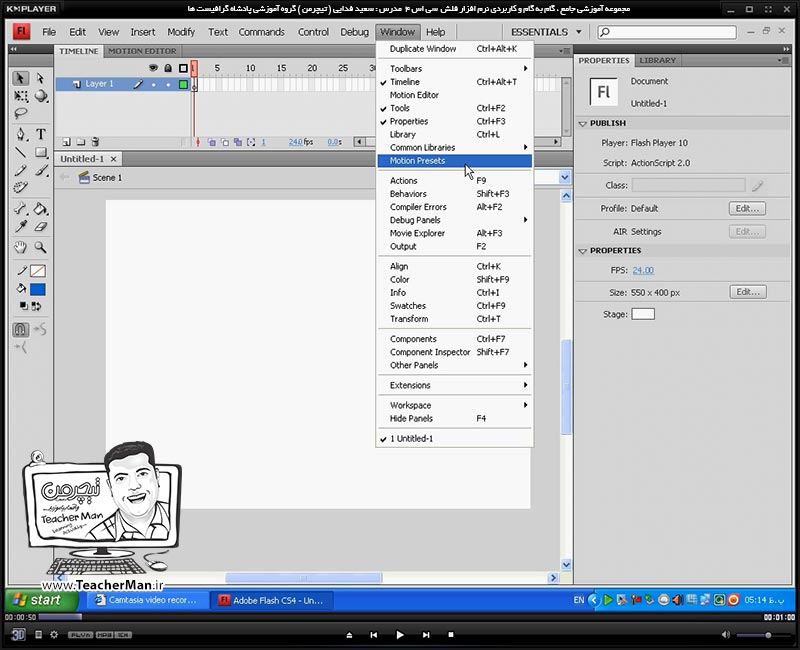
Task: Toggle Show/Hide All Layers eye icon
Action: 153,68
